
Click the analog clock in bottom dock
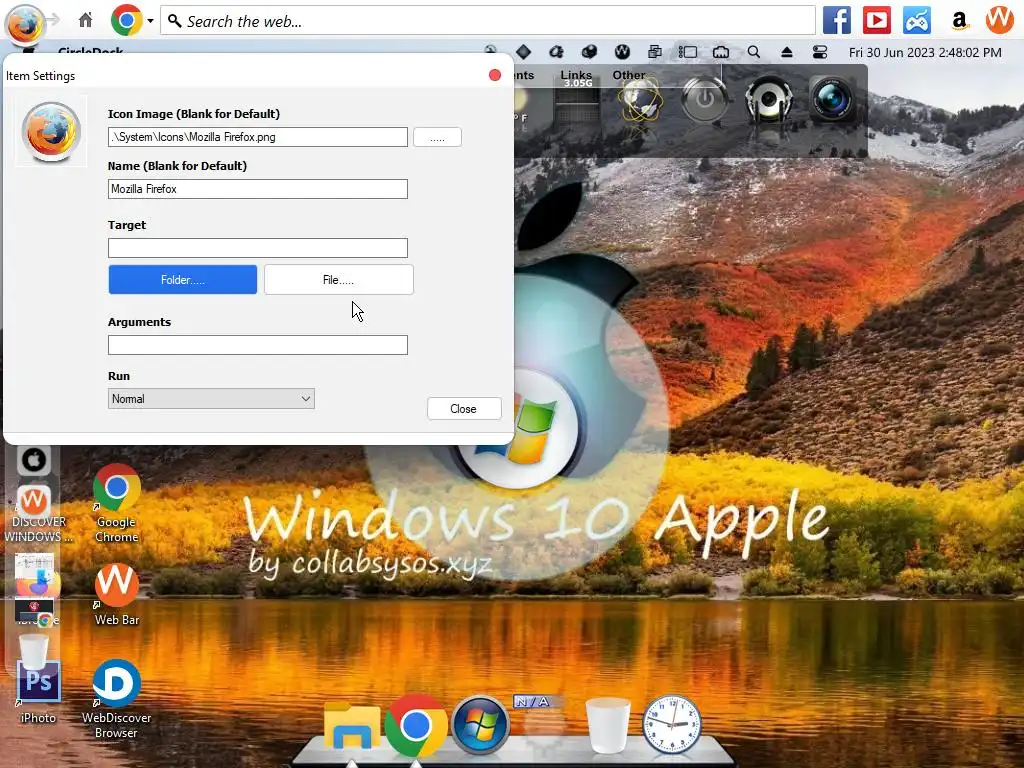672,725
